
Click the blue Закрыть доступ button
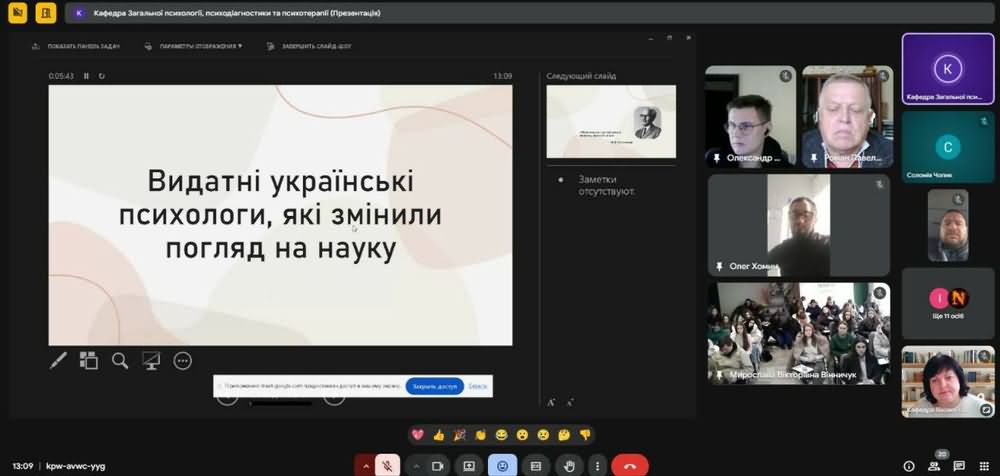tap(434, 386)
